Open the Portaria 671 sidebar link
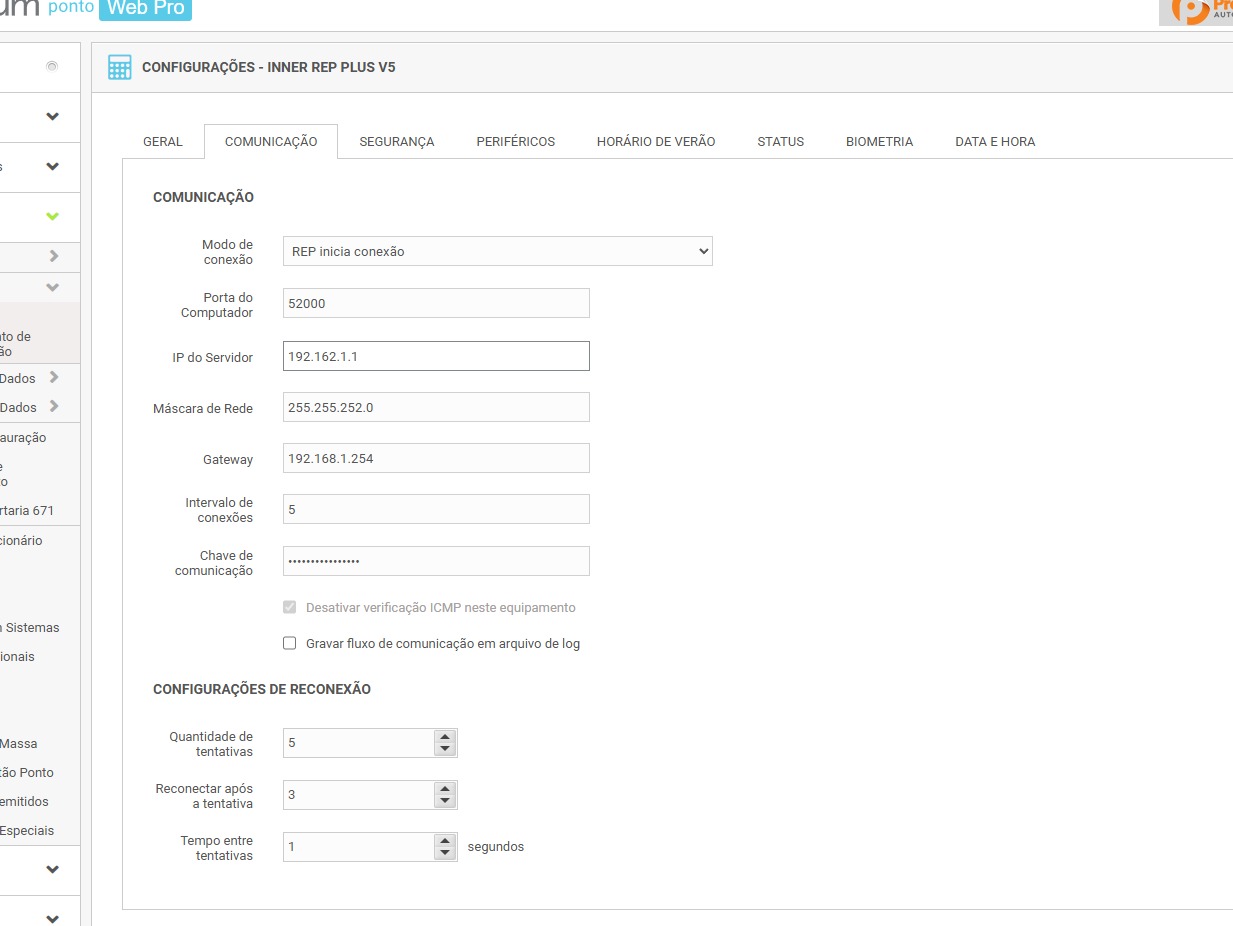 [x=27, y=511]
